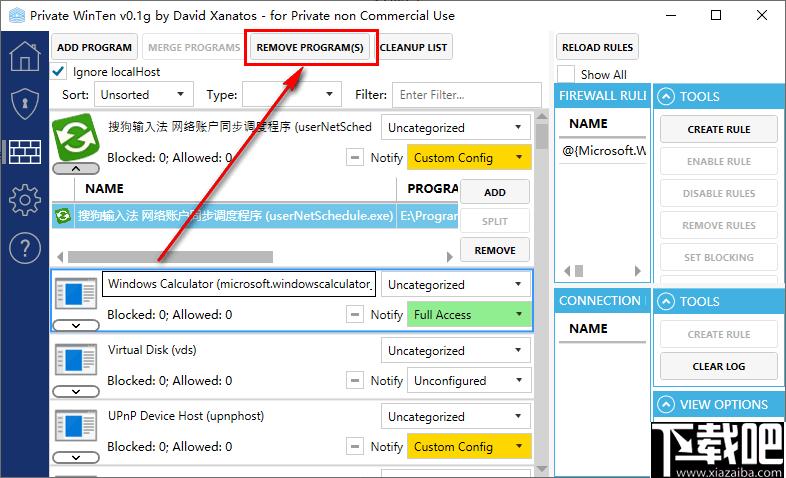This screenshot has width=786, height=478.
Task: Click the Sogou userNetSched green program icon
Action: [76, 137]
